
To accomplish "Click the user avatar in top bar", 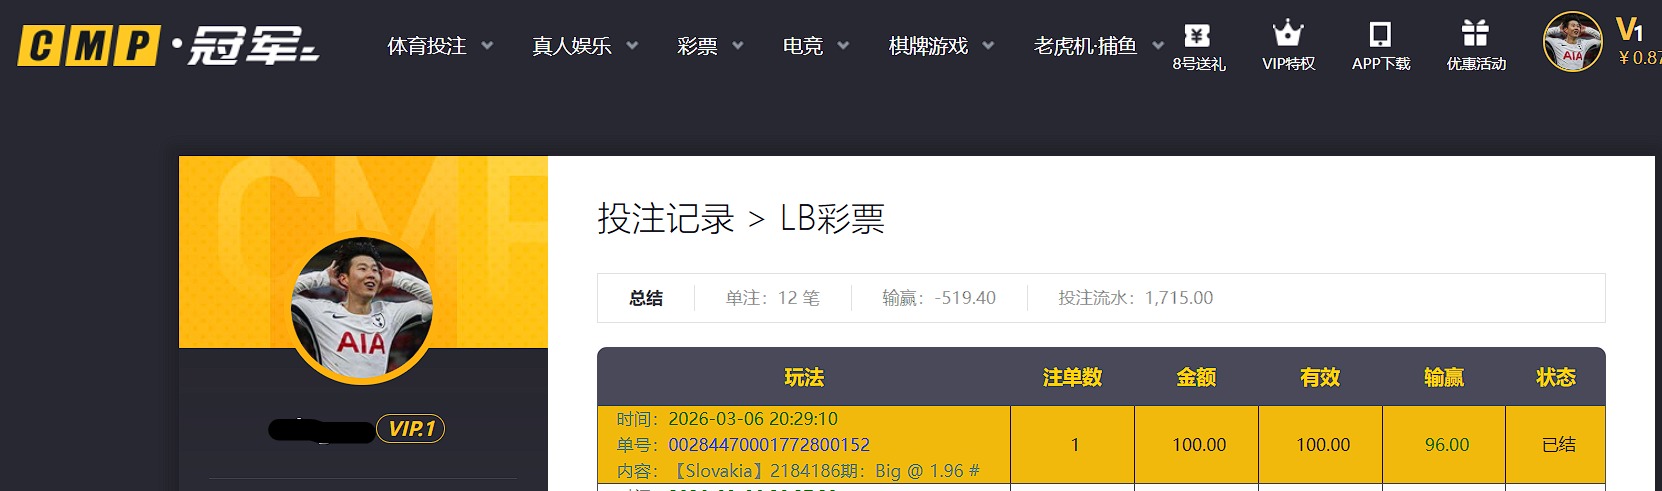I will (1572, 42).
